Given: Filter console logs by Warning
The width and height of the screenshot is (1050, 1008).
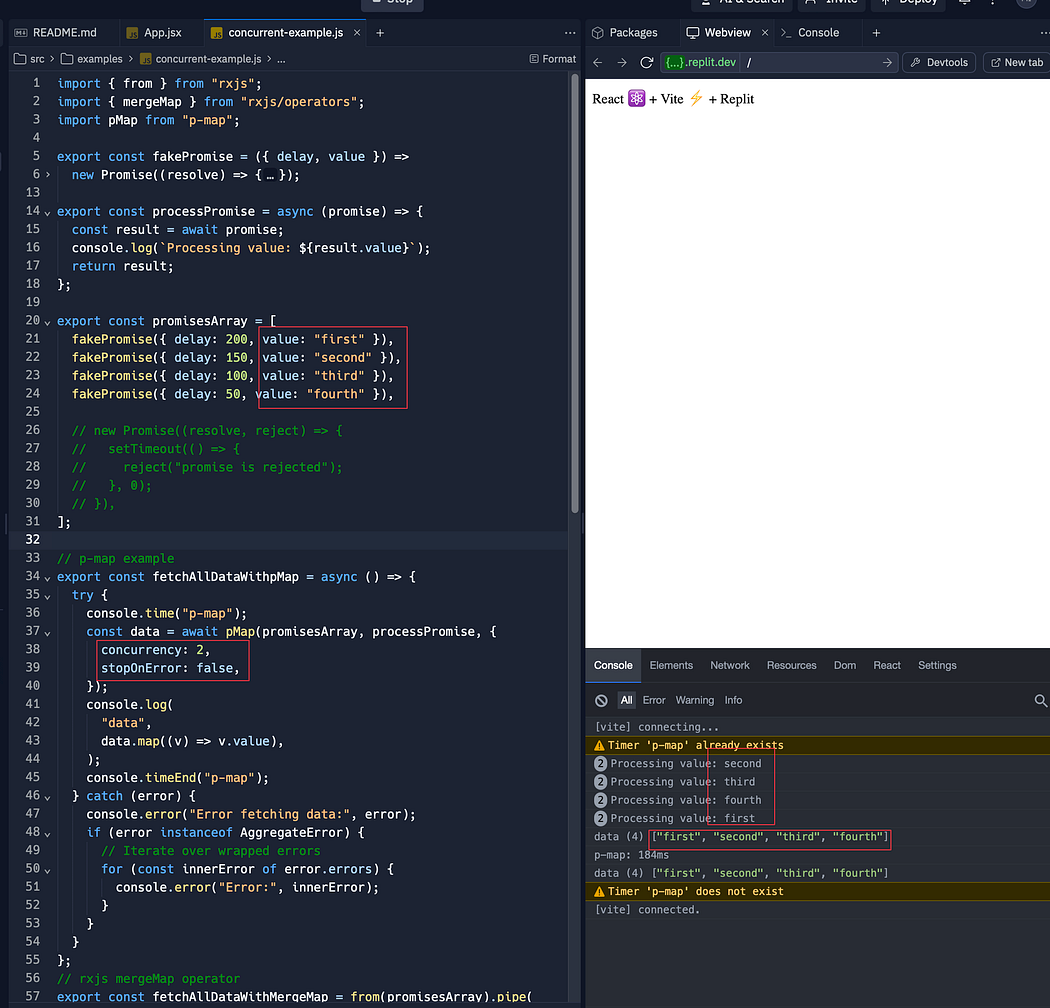Looking at the screenshot, I should [x=694, y=700].
